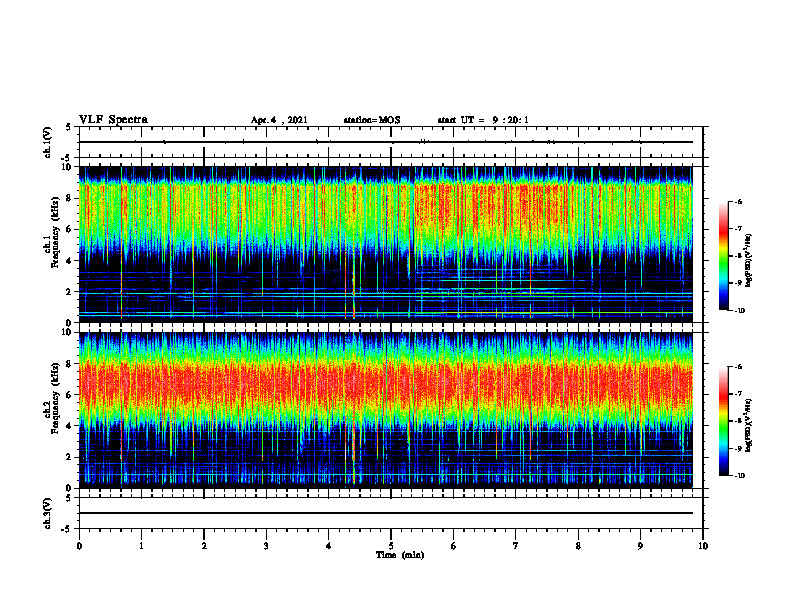Click the time axis tick label "3"
Image resolution: width=792 pixels, height=612 pixels.
(x=266, y=546)
